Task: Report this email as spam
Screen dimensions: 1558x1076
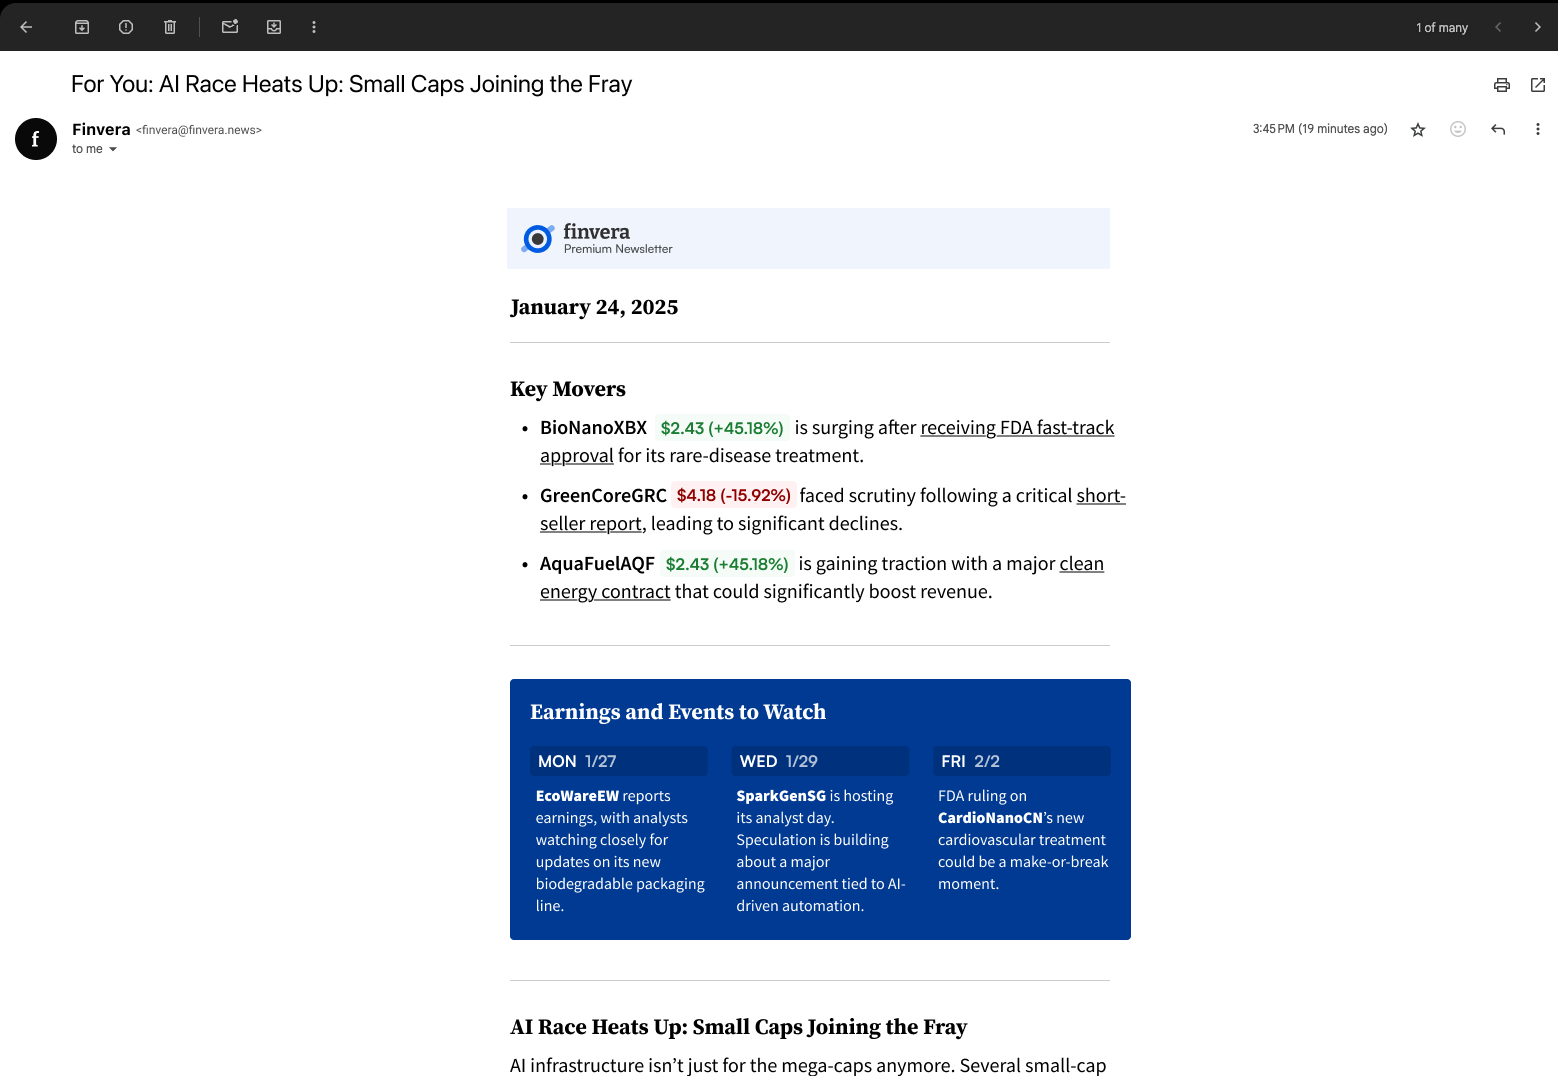Action: click(126, 27)
